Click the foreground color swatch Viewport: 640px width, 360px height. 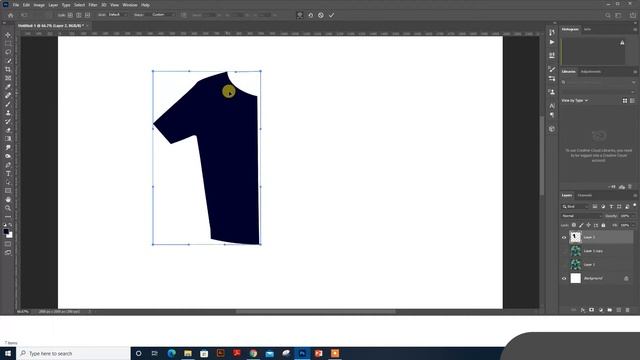[x=6, y=232]
